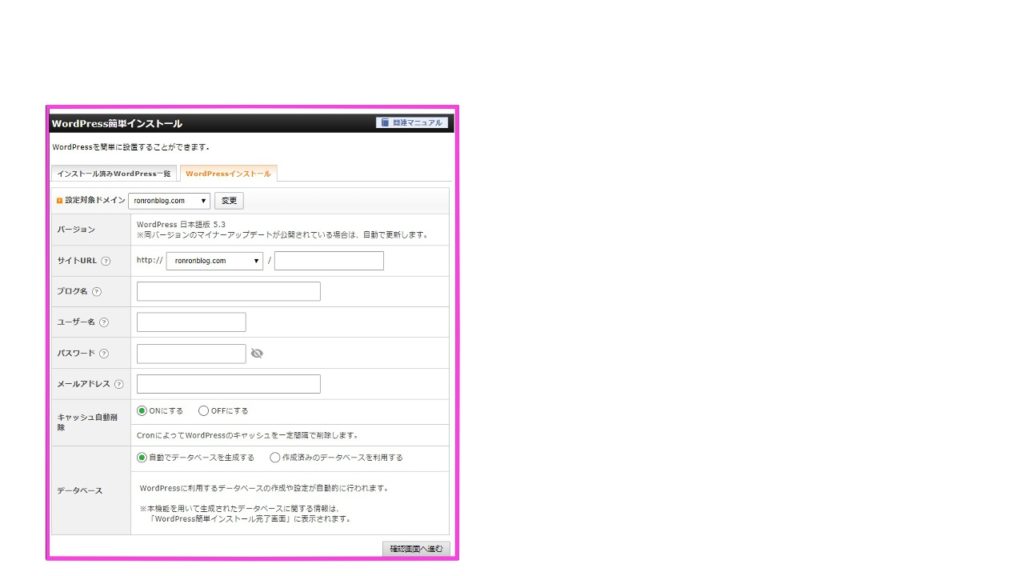Focus the email address input field
Screen dimensions: 1024x576
point(229,384)
